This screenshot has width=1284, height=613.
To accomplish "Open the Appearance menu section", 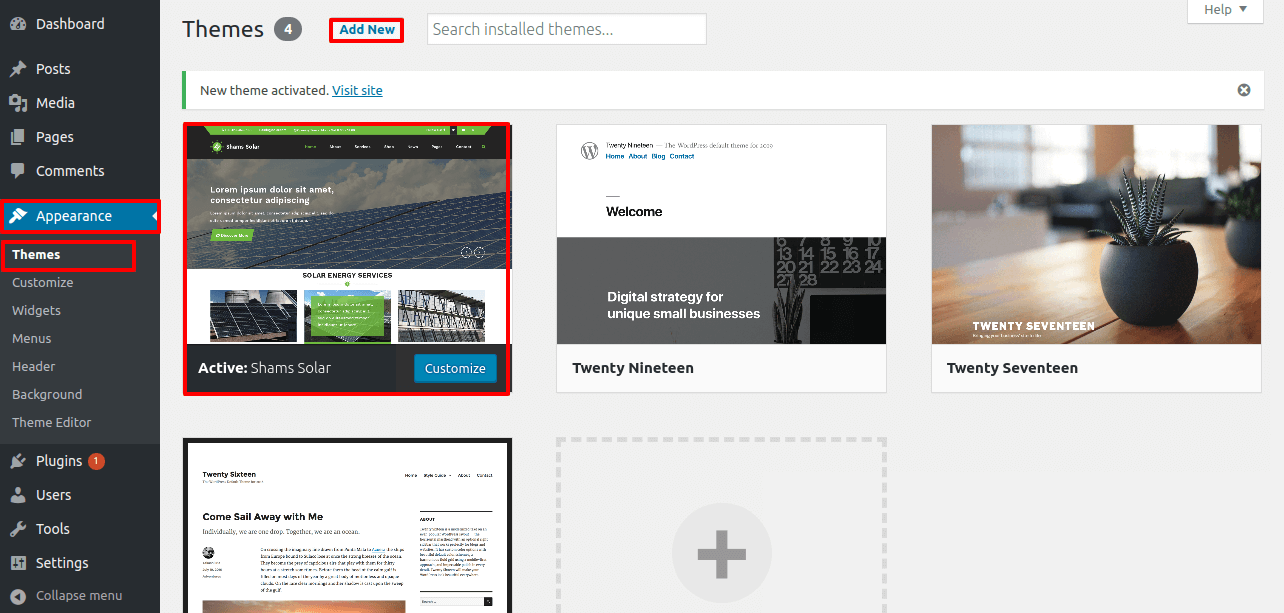I will [x=74, y=216].
